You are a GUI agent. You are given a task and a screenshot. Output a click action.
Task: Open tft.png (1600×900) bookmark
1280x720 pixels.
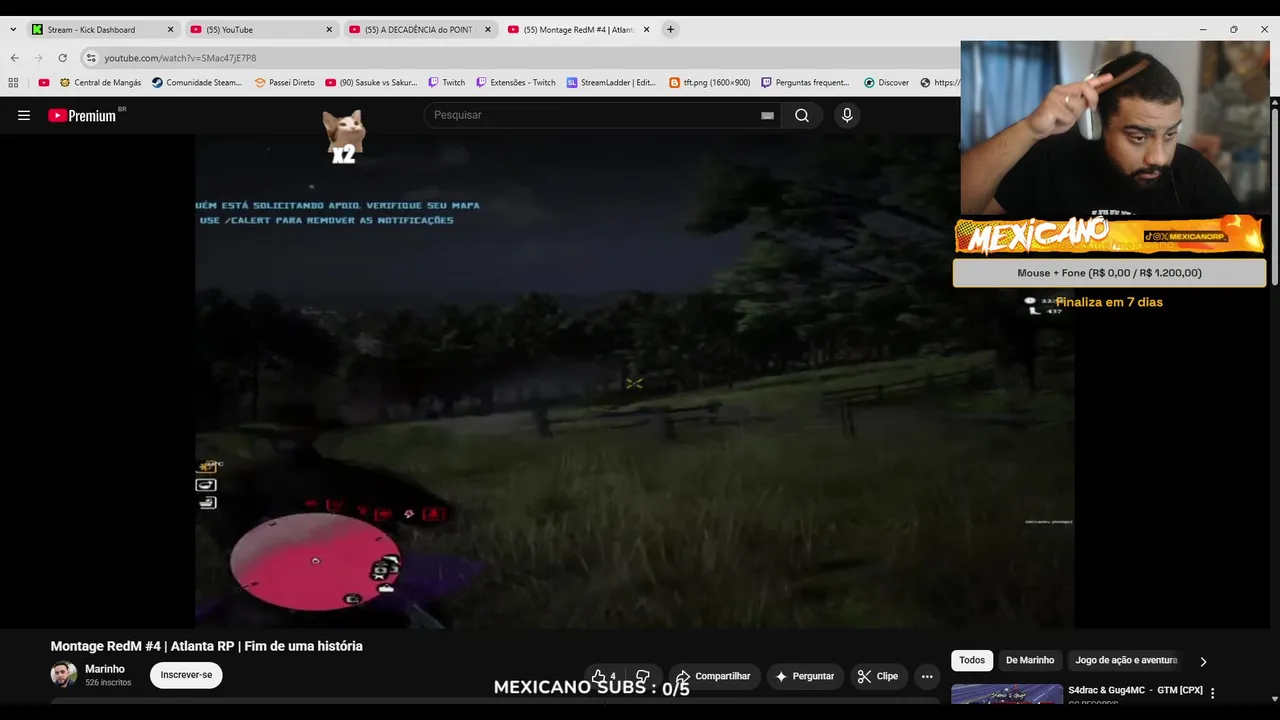709,83
